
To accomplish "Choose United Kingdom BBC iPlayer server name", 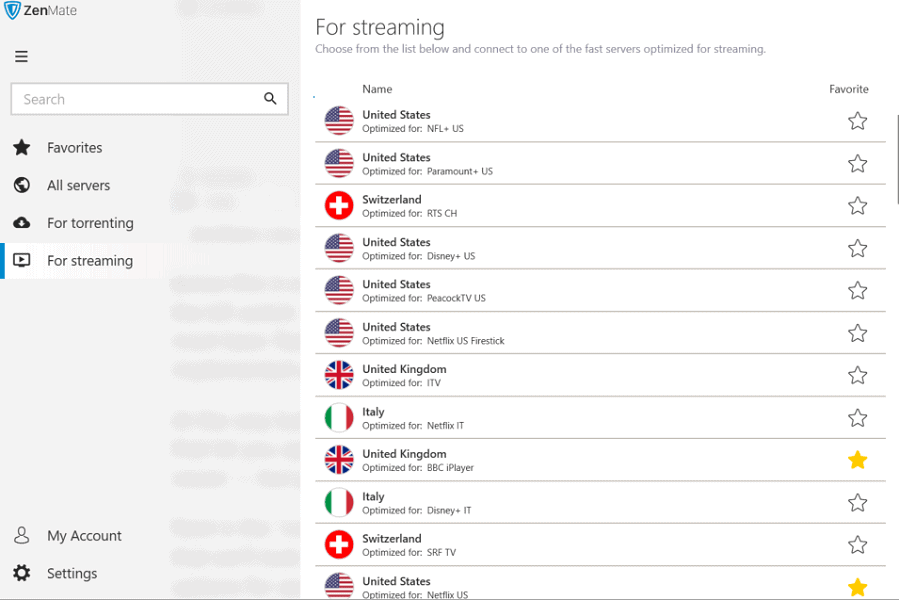I will coord(404,454).
